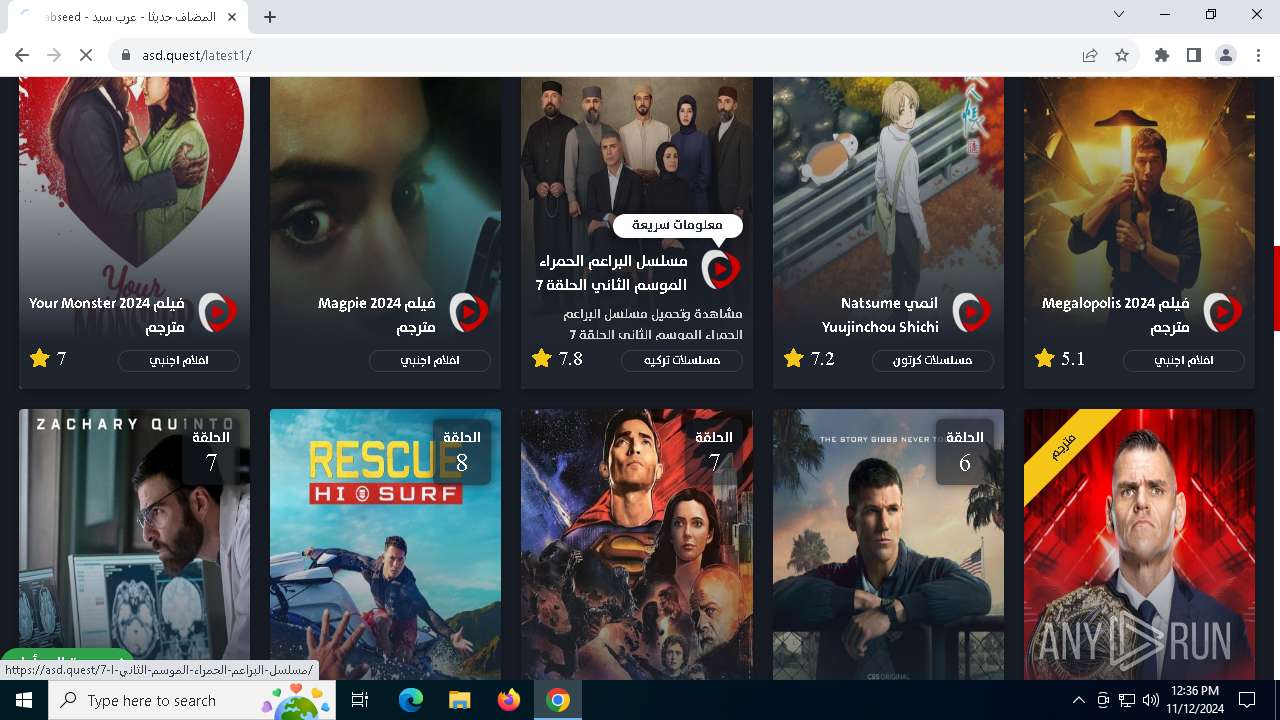Click the play icon beside Natsume Yuujinchou Shichi

click(971, 313)
